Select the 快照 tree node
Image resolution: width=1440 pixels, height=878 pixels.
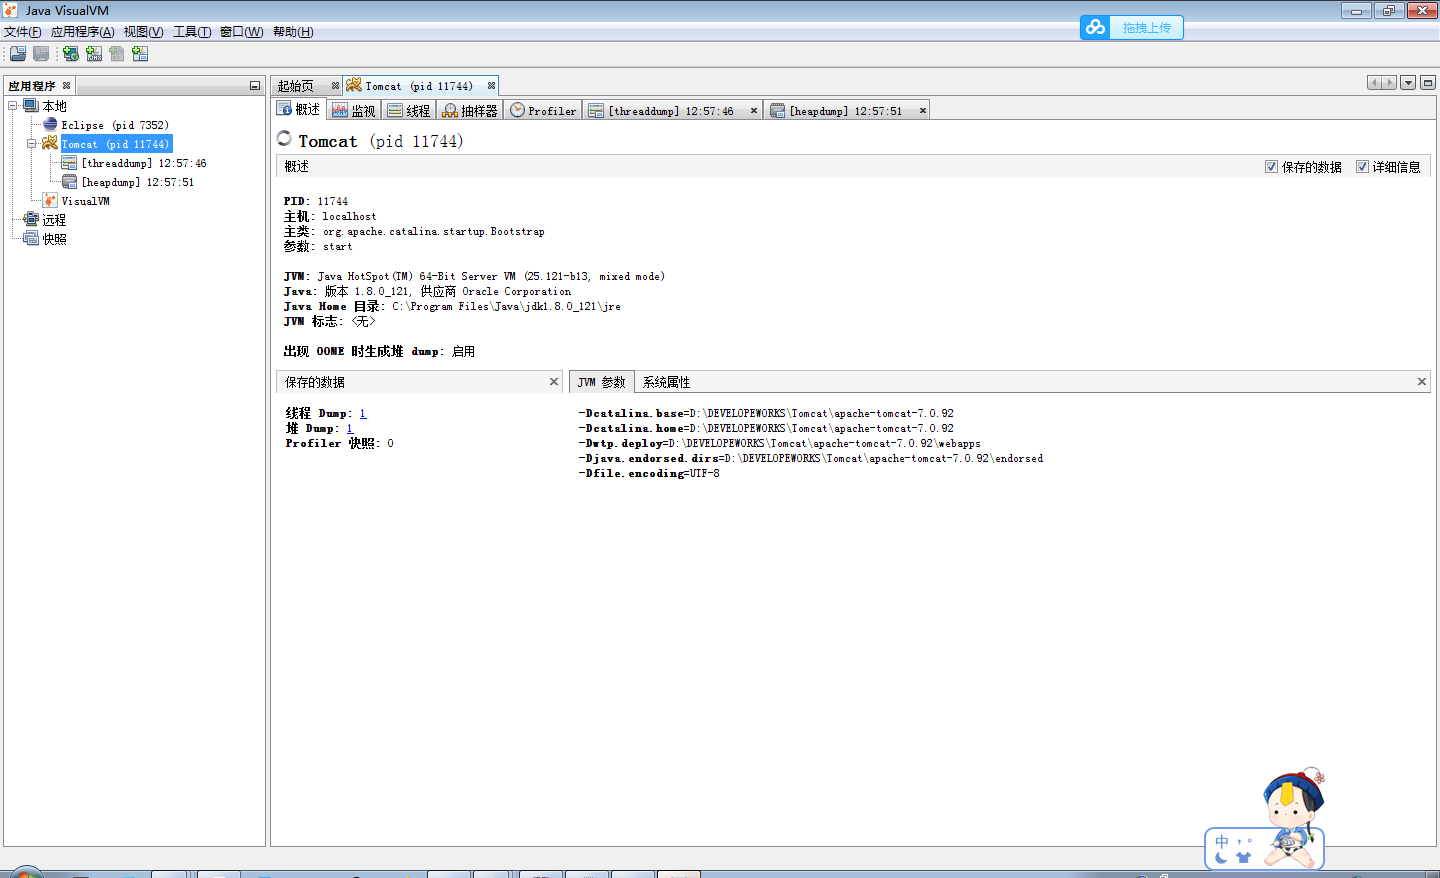(x=54, y=238)
